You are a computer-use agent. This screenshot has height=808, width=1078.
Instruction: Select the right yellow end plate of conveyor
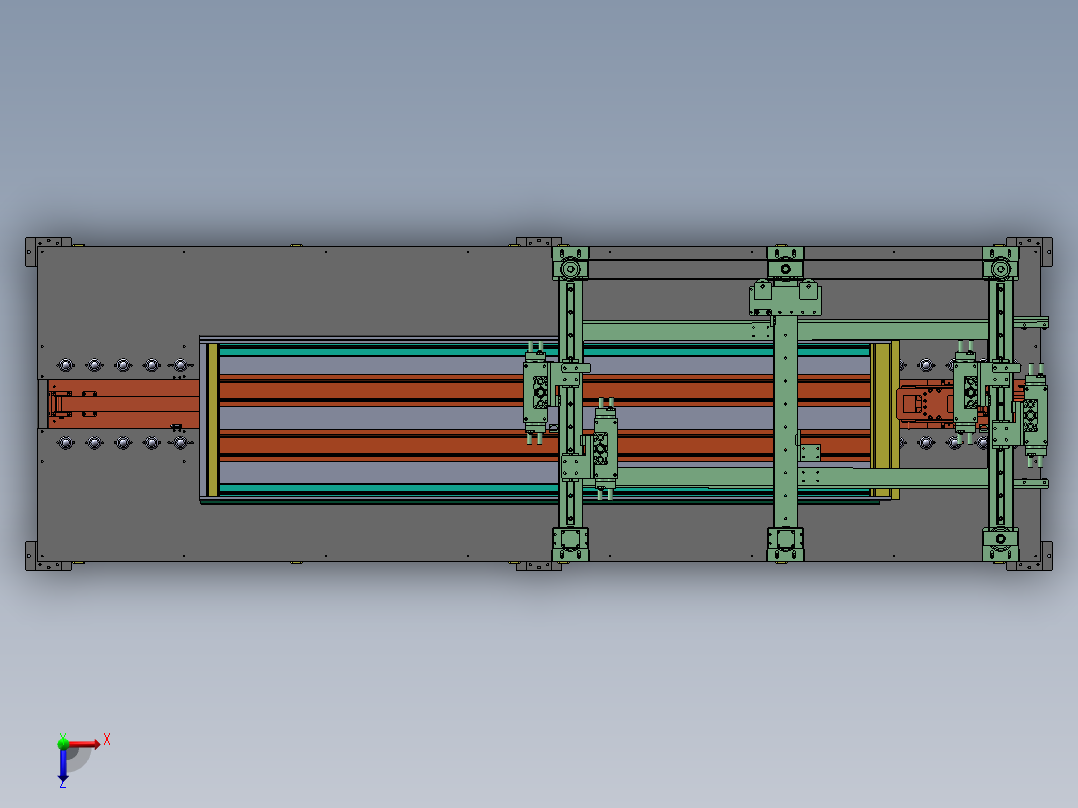tap(886, 419)
